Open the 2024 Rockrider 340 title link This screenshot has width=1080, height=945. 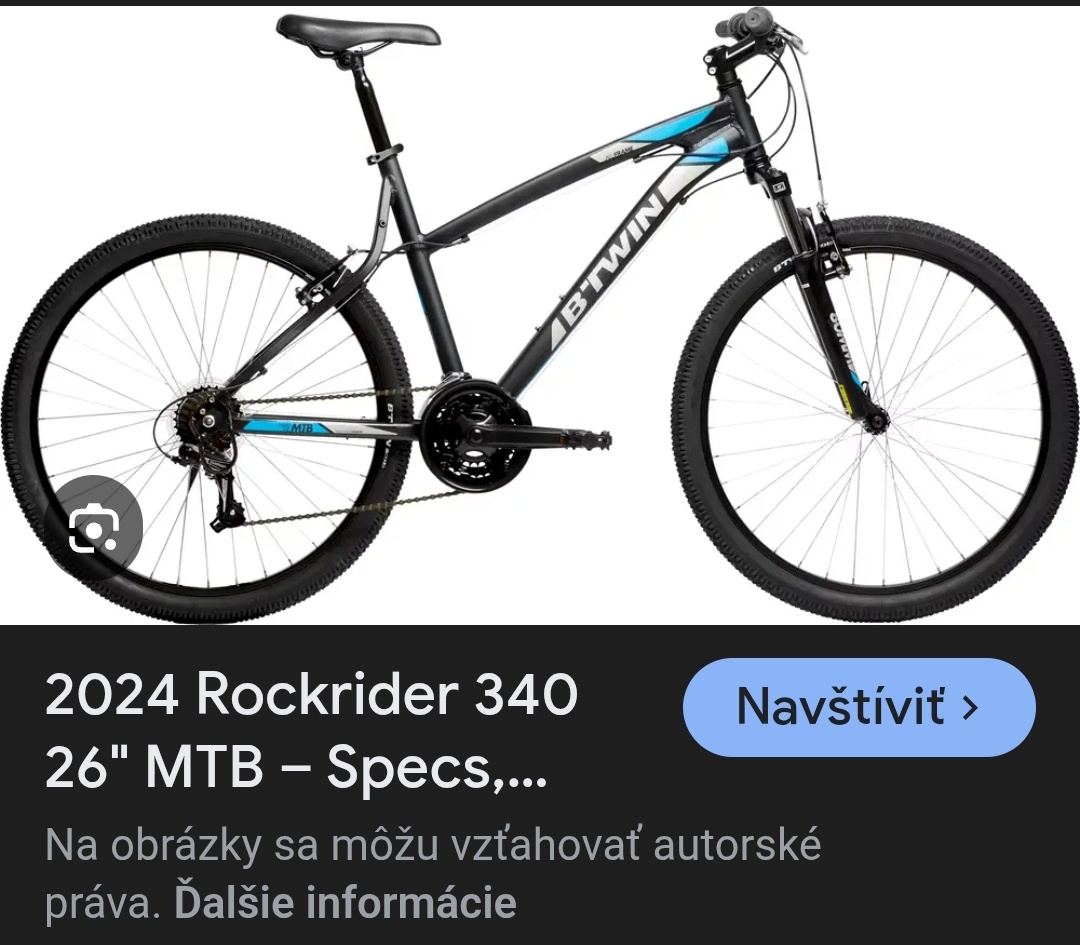coord(311,731)
